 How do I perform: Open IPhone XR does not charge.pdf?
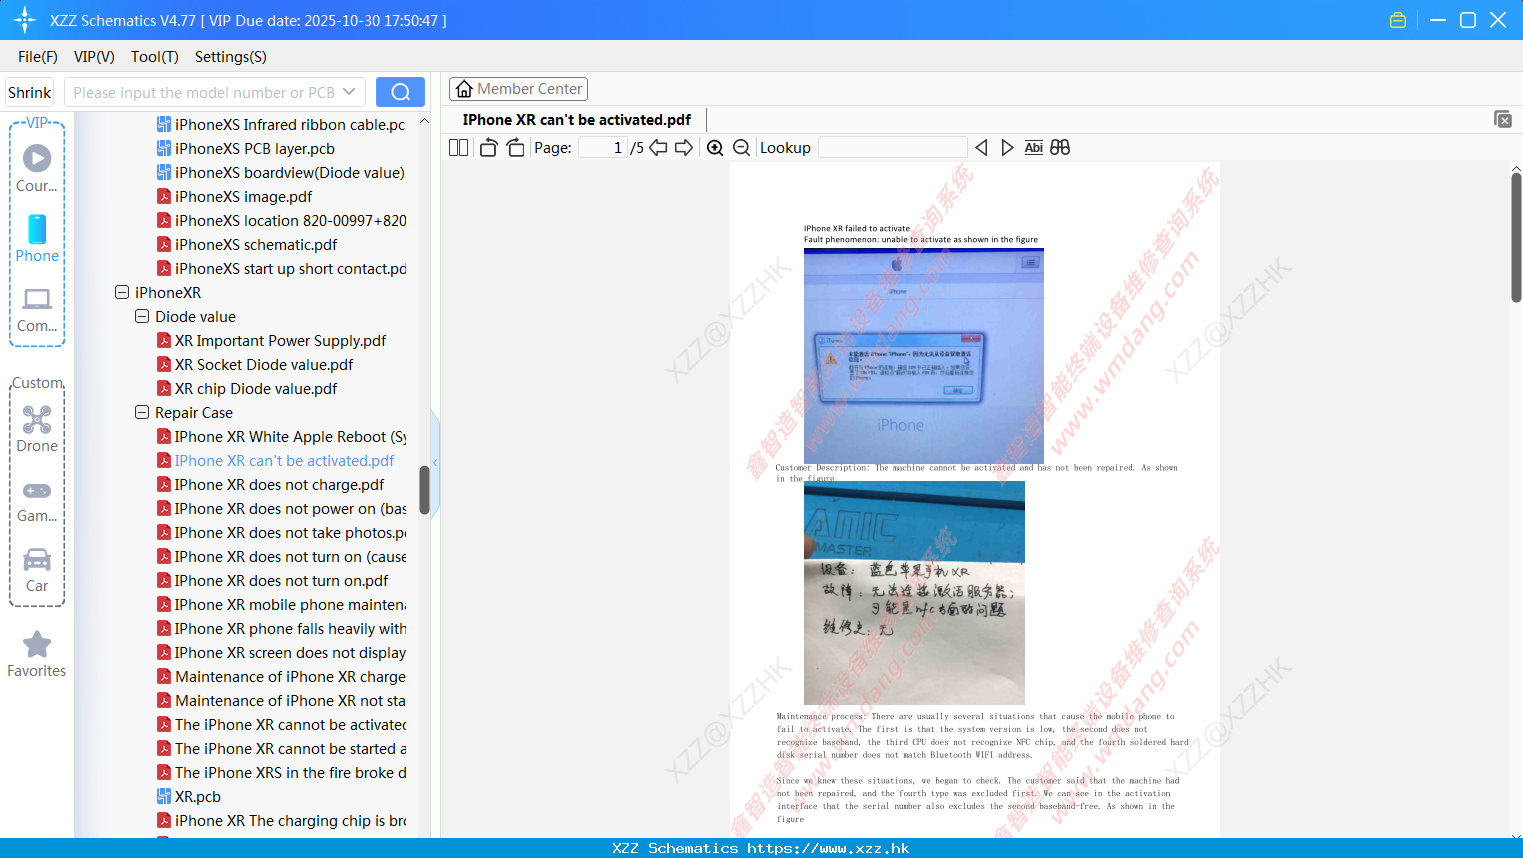279,484
